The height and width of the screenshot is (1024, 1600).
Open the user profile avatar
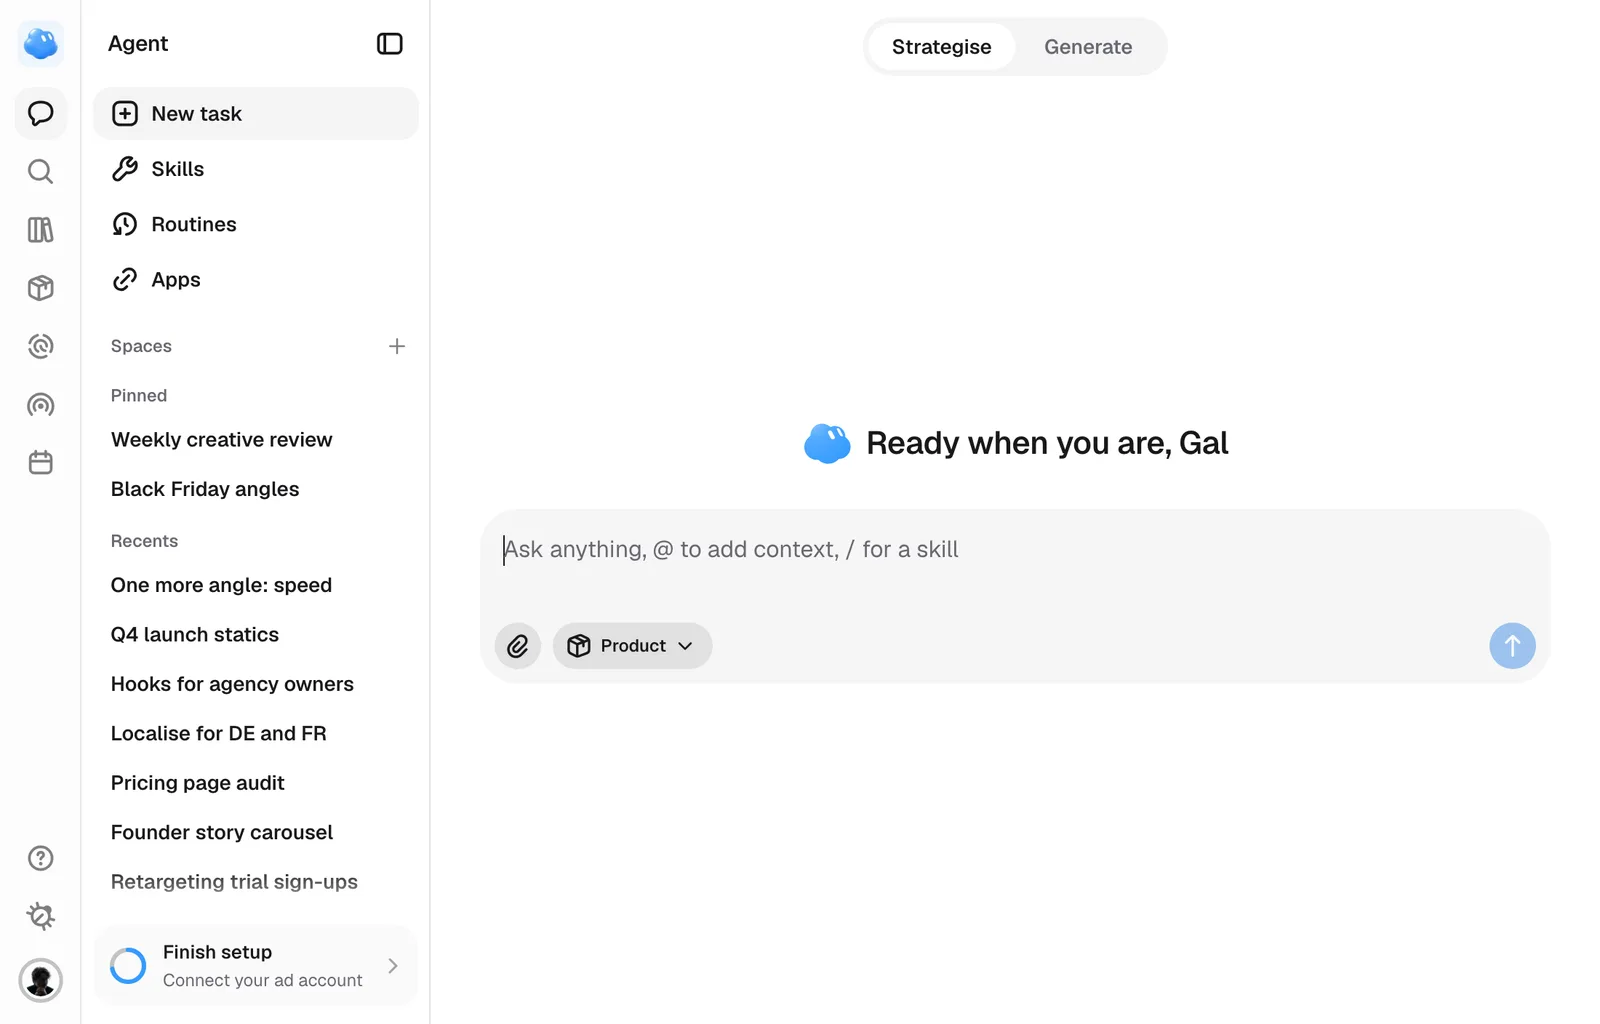[41, 980]
